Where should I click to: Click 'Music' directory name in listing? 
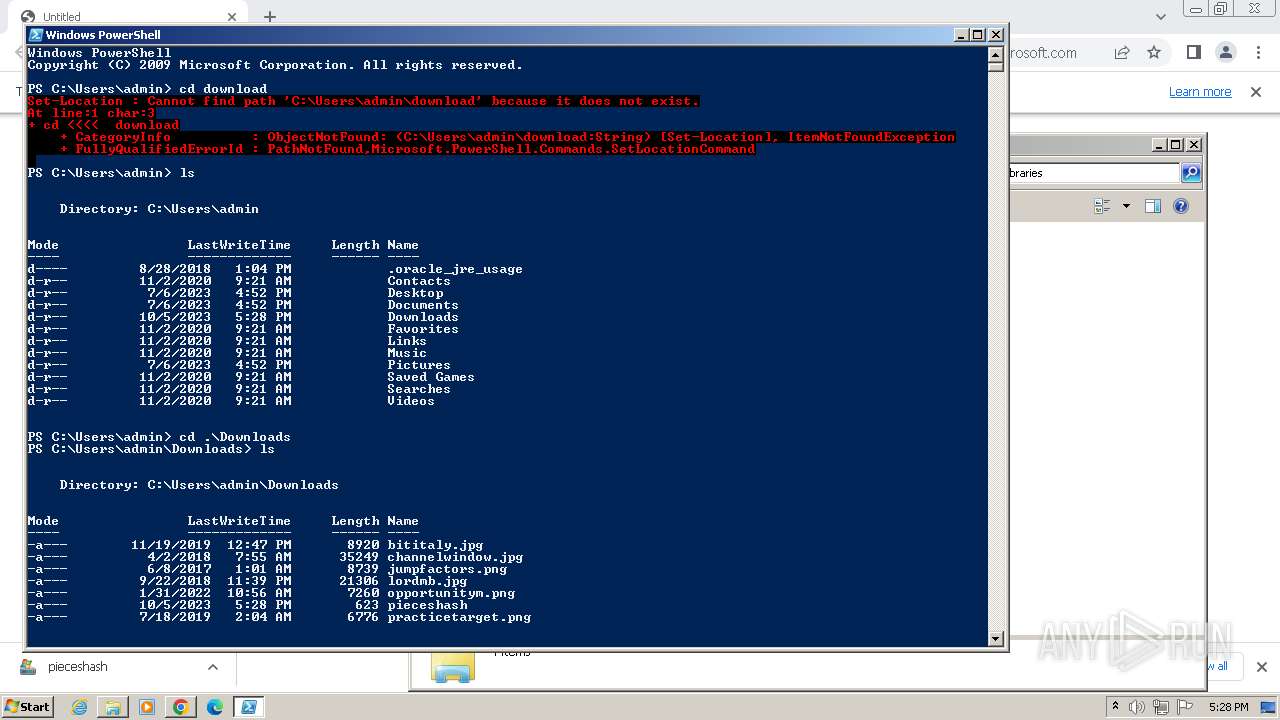(407, 353)
